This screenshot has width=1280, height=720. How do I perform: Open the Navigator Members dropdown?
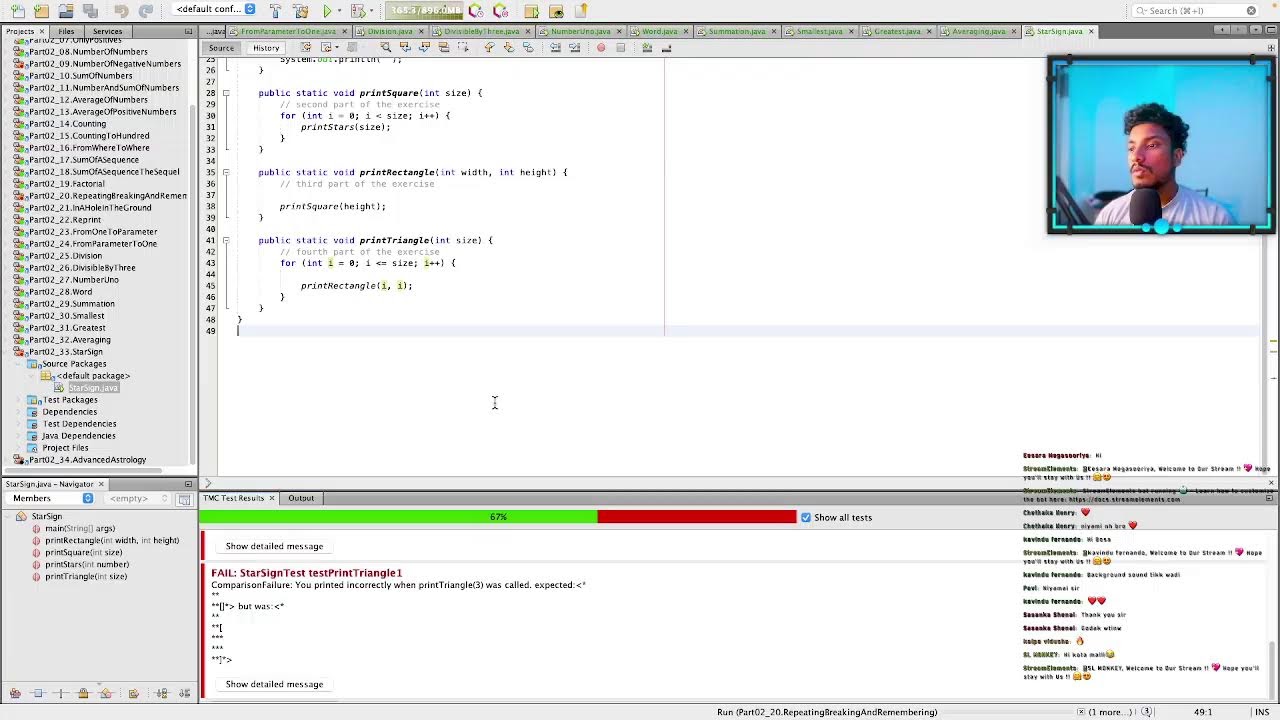(x=51, y=498)
